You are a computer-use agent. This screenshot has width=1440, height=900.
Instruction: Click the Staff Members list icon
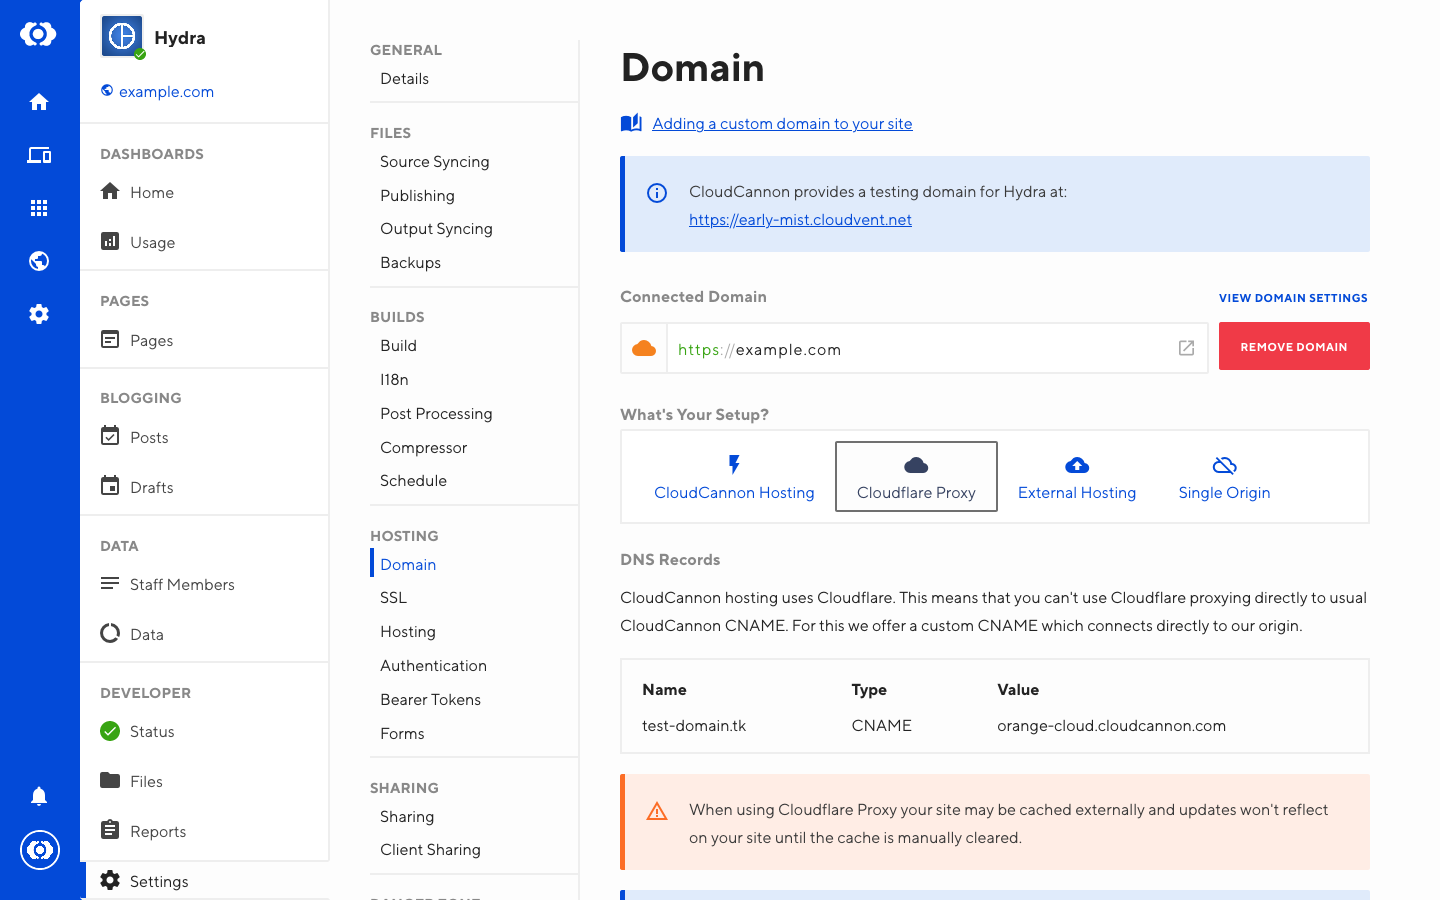coord(110,583)
